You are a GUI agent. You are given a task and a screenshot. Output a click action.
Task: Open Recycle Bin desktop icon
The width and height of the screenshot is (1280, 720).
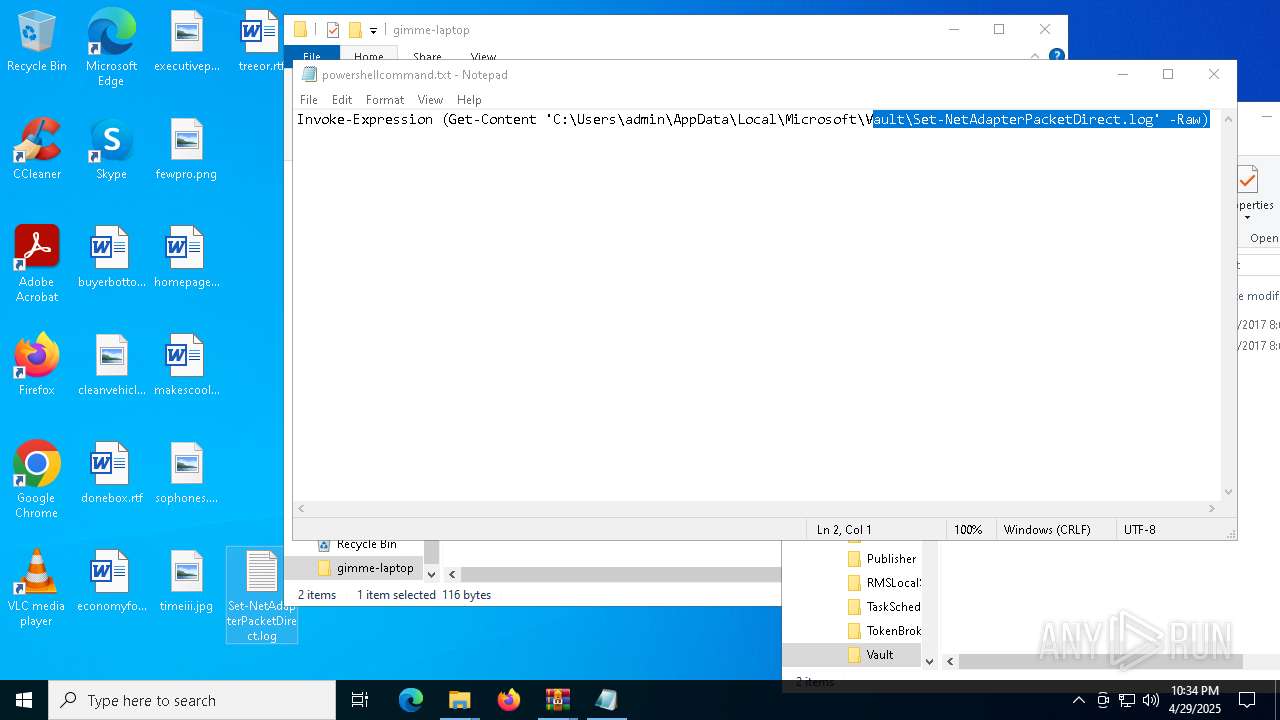point(37,41)
